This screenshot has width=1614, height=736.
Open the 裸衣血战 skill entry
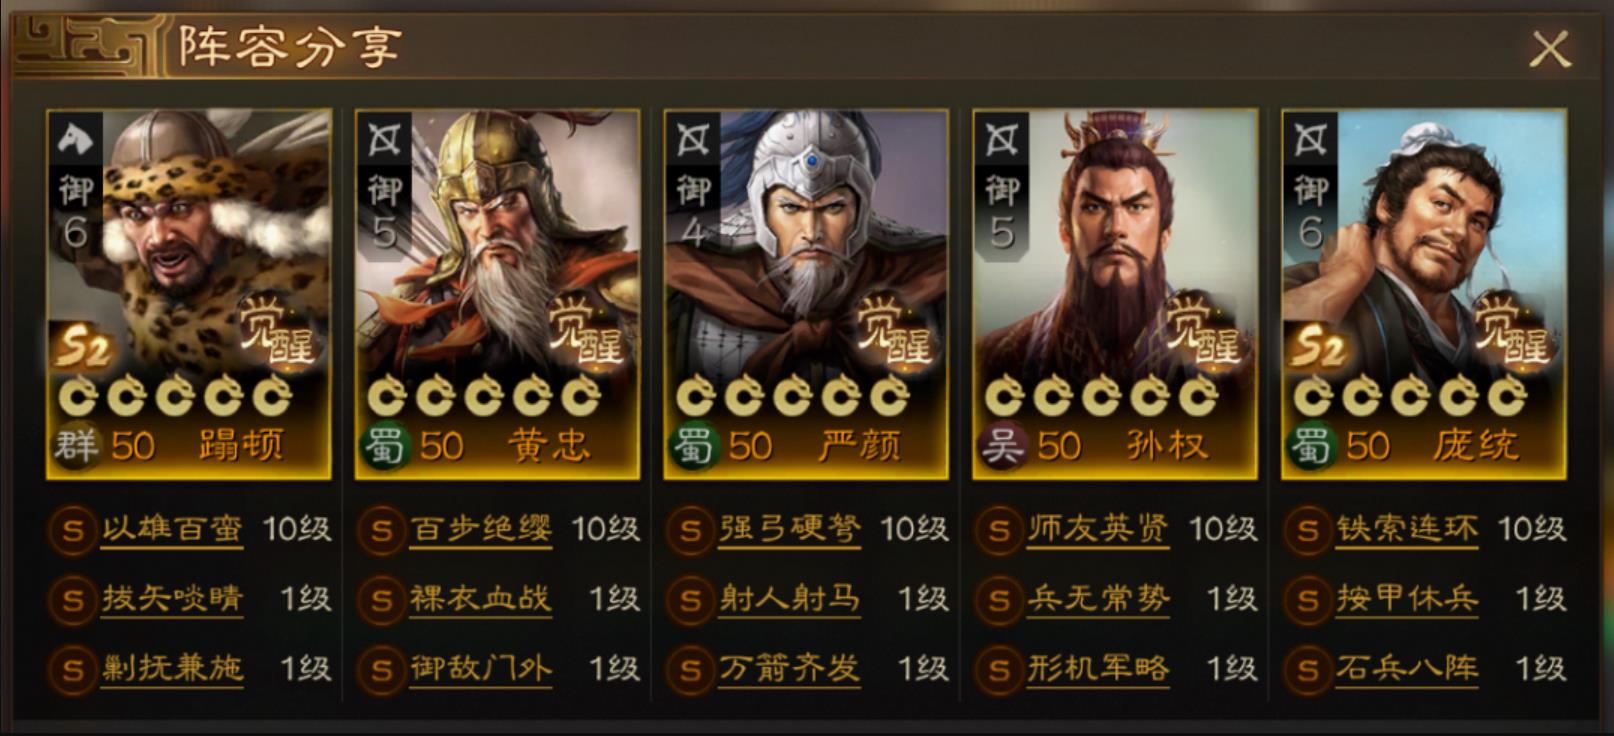(x=481, y=599)
